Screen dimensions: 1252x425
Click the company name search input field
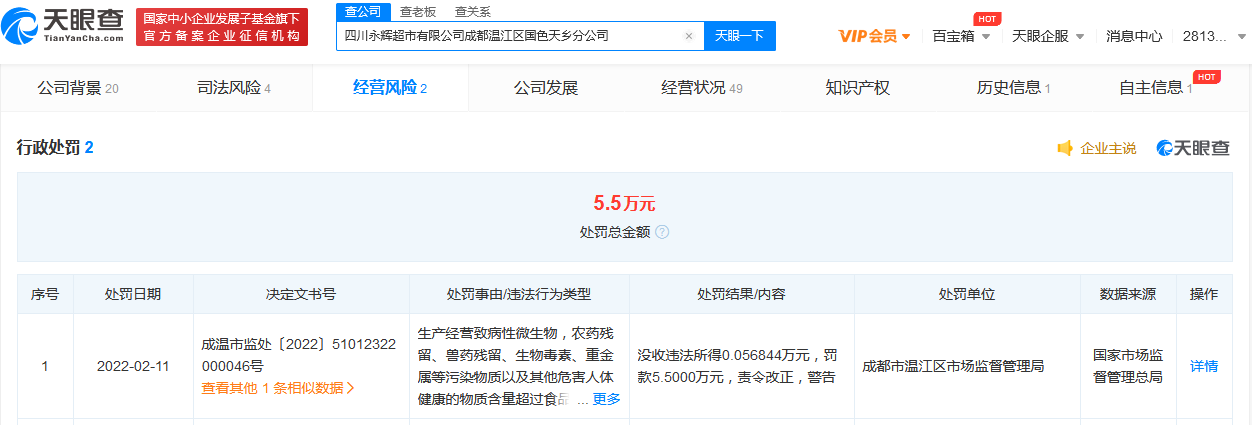pos(508,36)
